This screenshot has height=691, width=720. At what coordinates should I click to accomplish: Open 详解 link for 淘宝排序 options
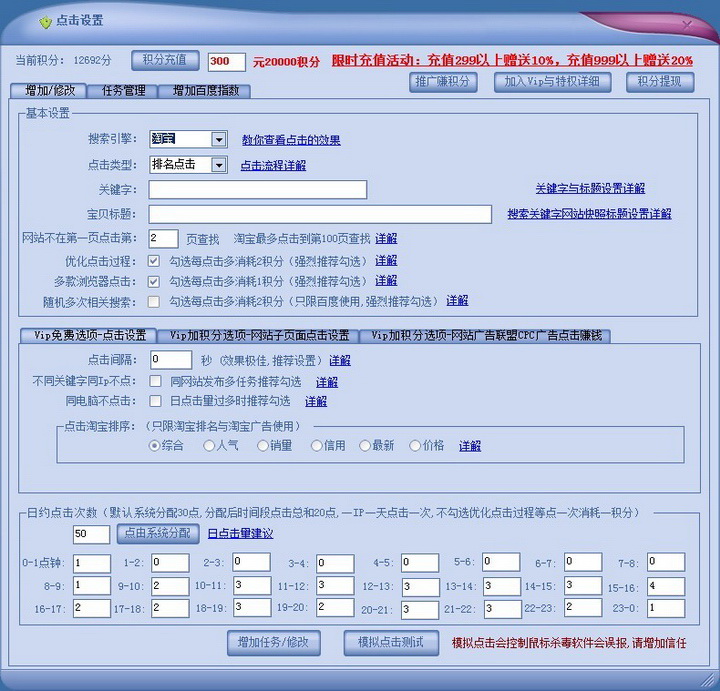tap(470, 446)
